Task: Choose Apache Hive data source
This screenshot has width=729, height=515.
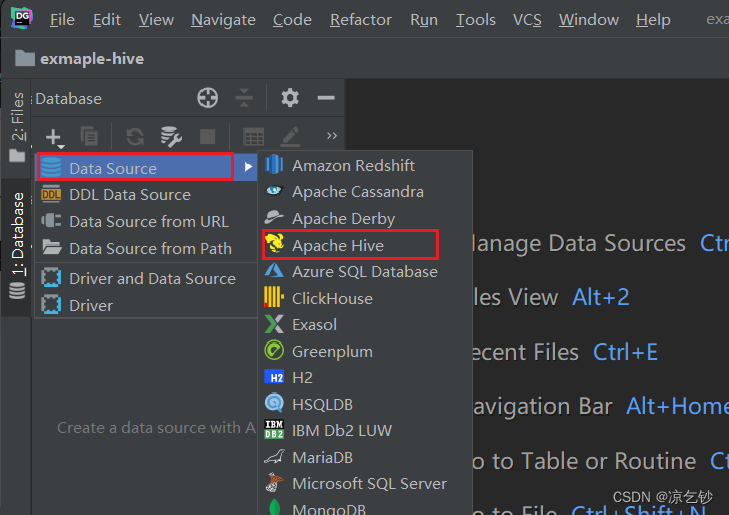Action: click(365, 245)
